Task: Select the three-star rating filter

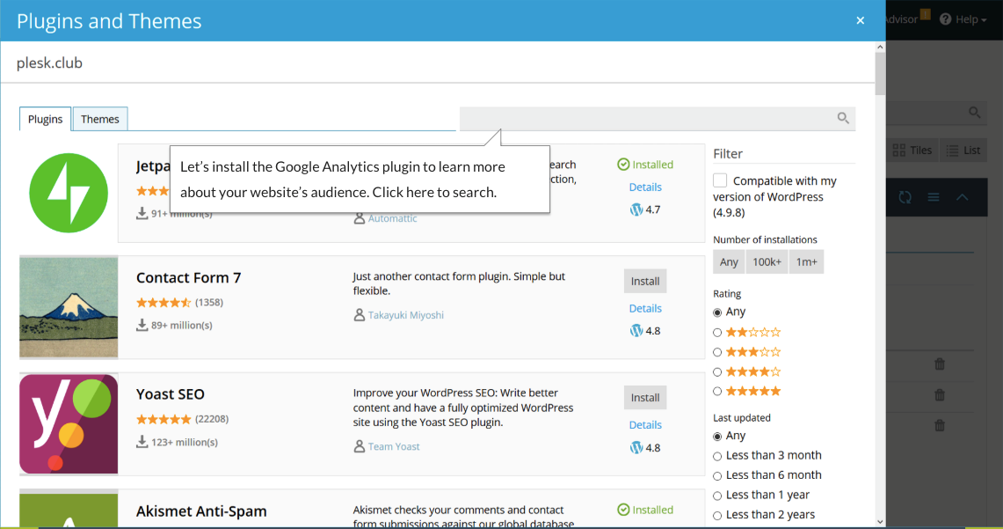Action: [717, 352]
